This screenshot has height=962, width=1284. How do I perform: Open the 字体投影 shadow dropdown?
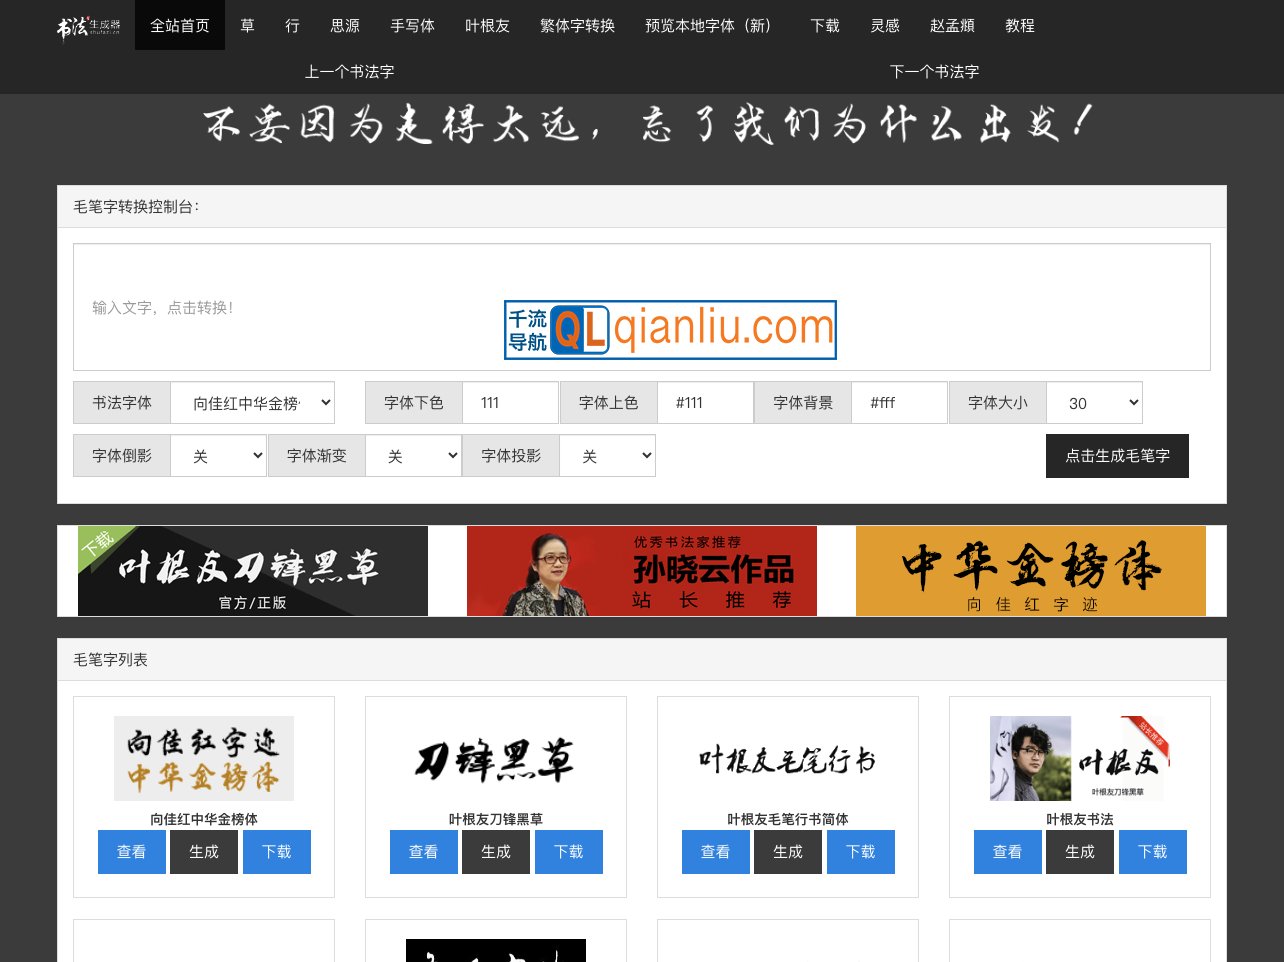point(607,455)
